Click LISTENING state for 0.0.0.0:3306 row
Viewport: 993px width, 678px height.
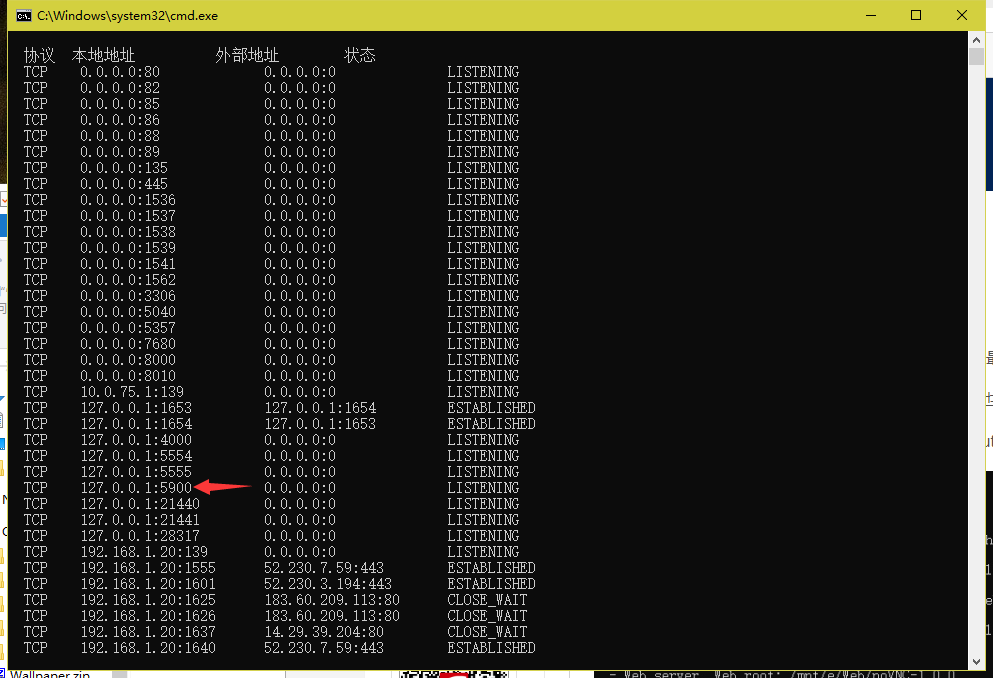[x=483, y=296]
